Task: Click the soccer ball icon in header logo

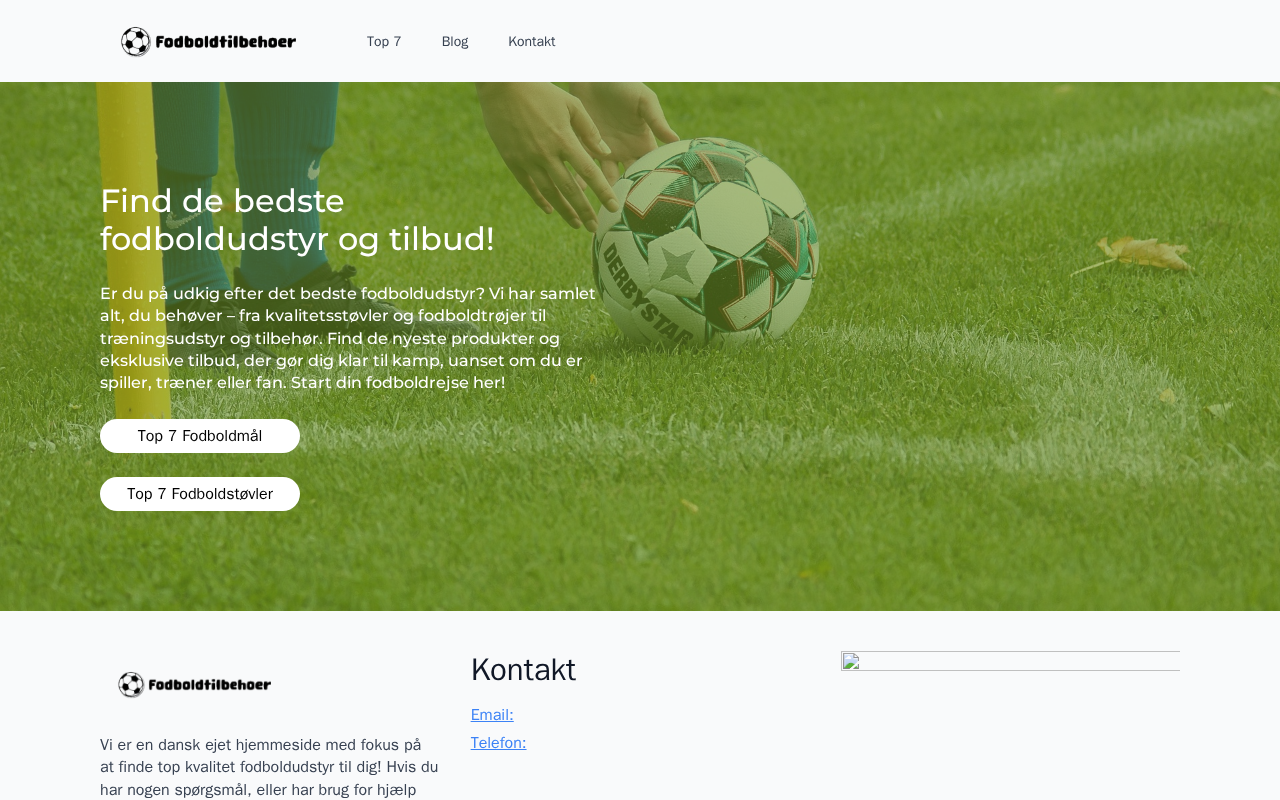Action: (x=136, y=41)
